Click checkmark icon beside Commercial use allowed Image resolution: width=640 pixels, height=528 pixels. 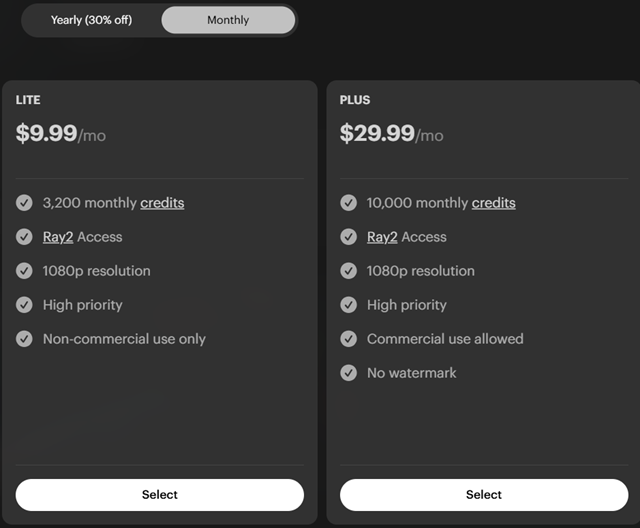pos(349,339)
